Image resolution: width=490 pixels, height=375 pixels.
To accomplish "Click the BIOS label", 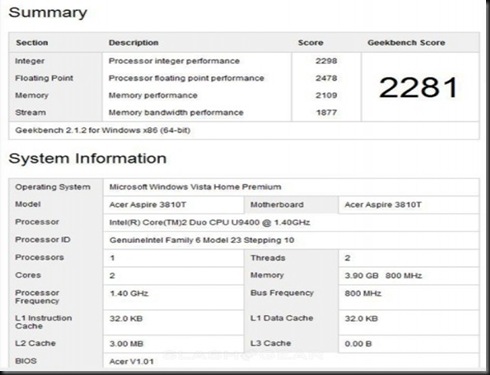I will [26, 361].
